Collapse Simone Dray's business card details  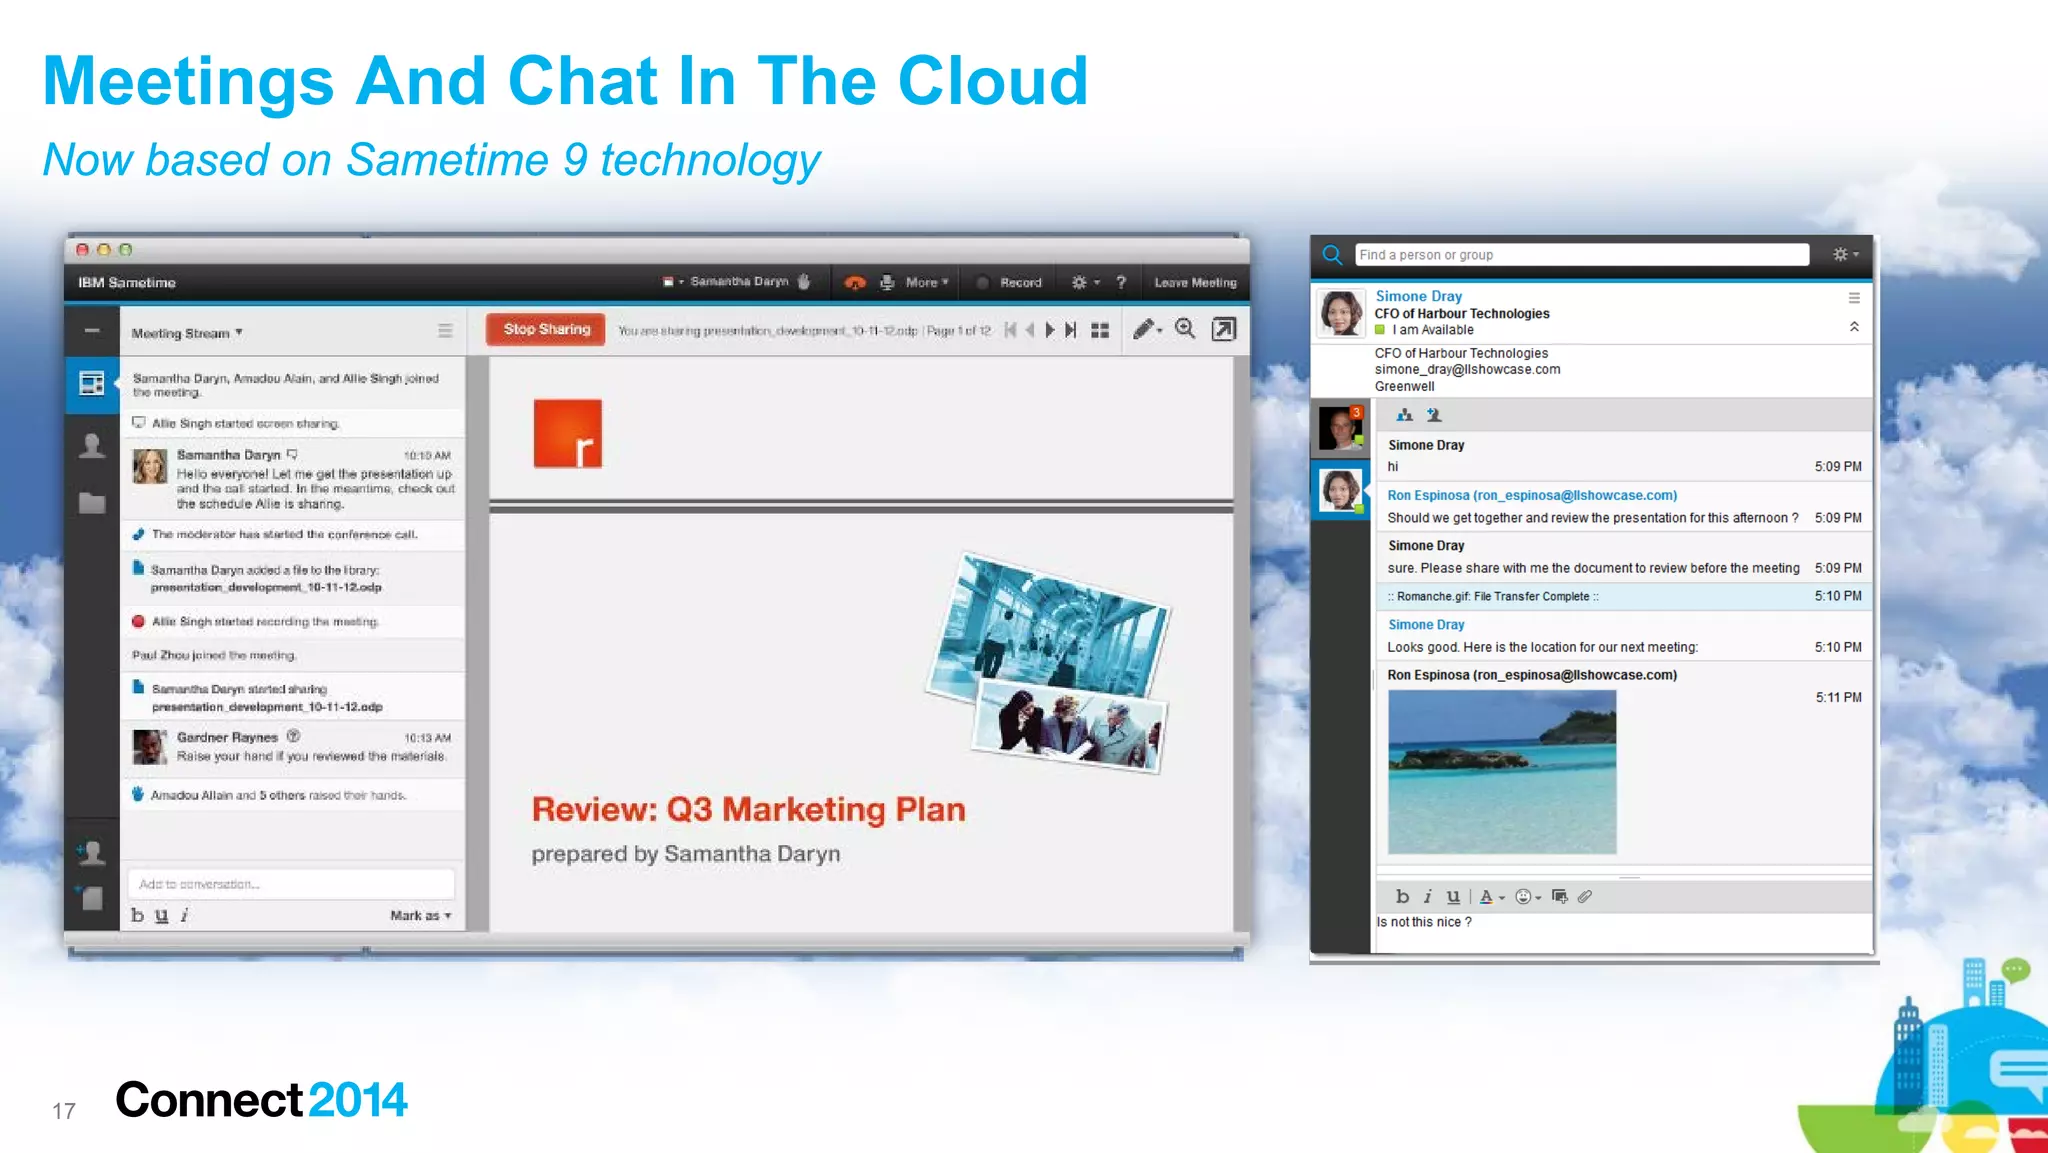point(1854,327)
